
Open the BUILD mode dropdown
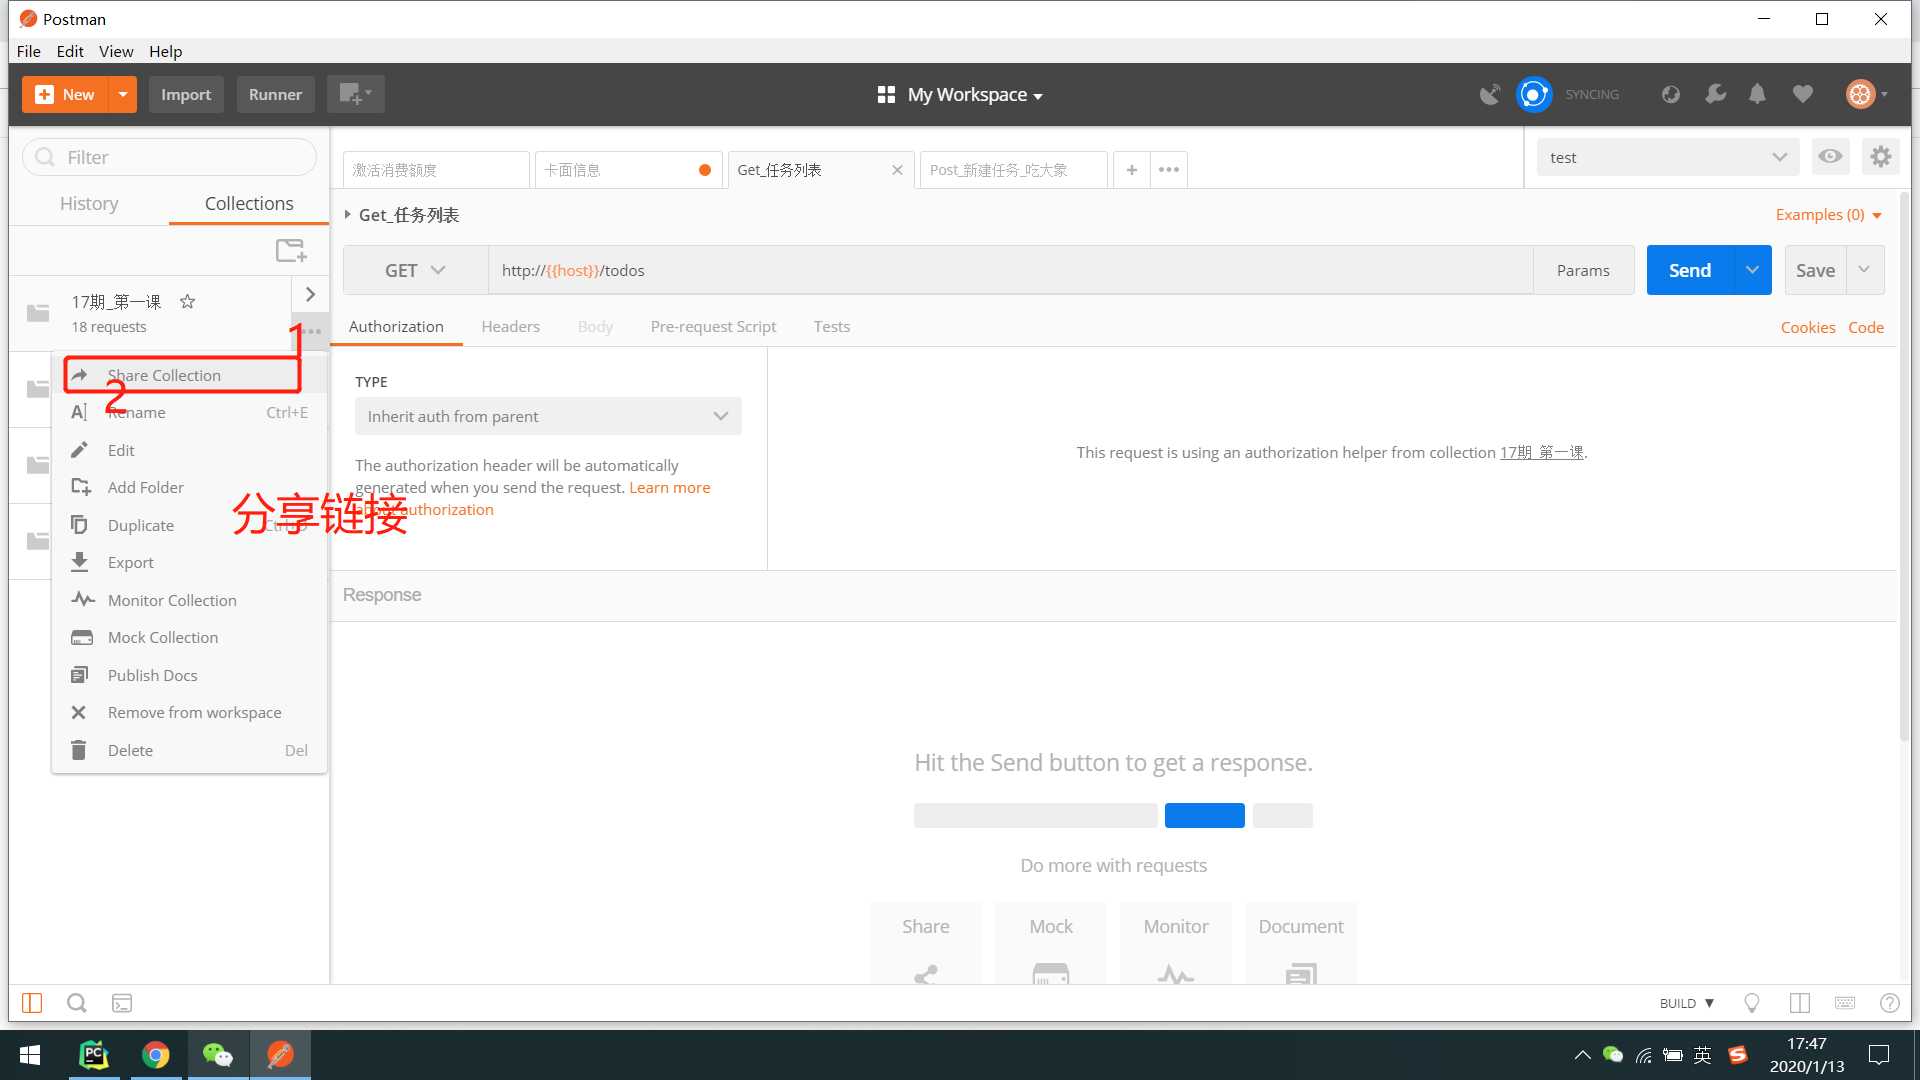[x=1687, y=1003]
